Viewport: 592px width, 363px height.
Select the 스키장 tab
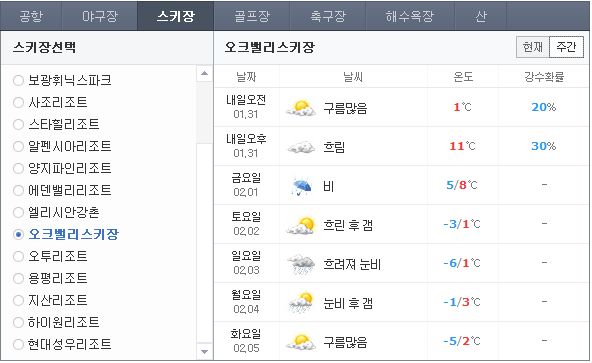click(x=176, y=16)
